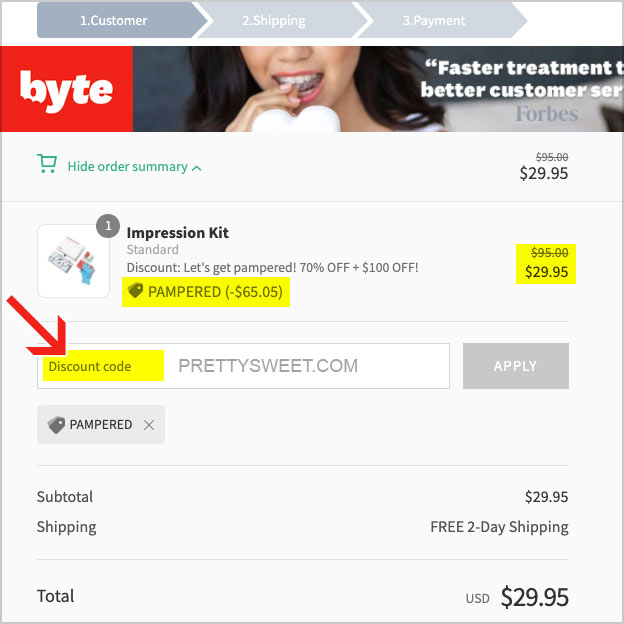Click the Apply discount button
The height and width of the screenshot is (624, 624).
(516, 366)
